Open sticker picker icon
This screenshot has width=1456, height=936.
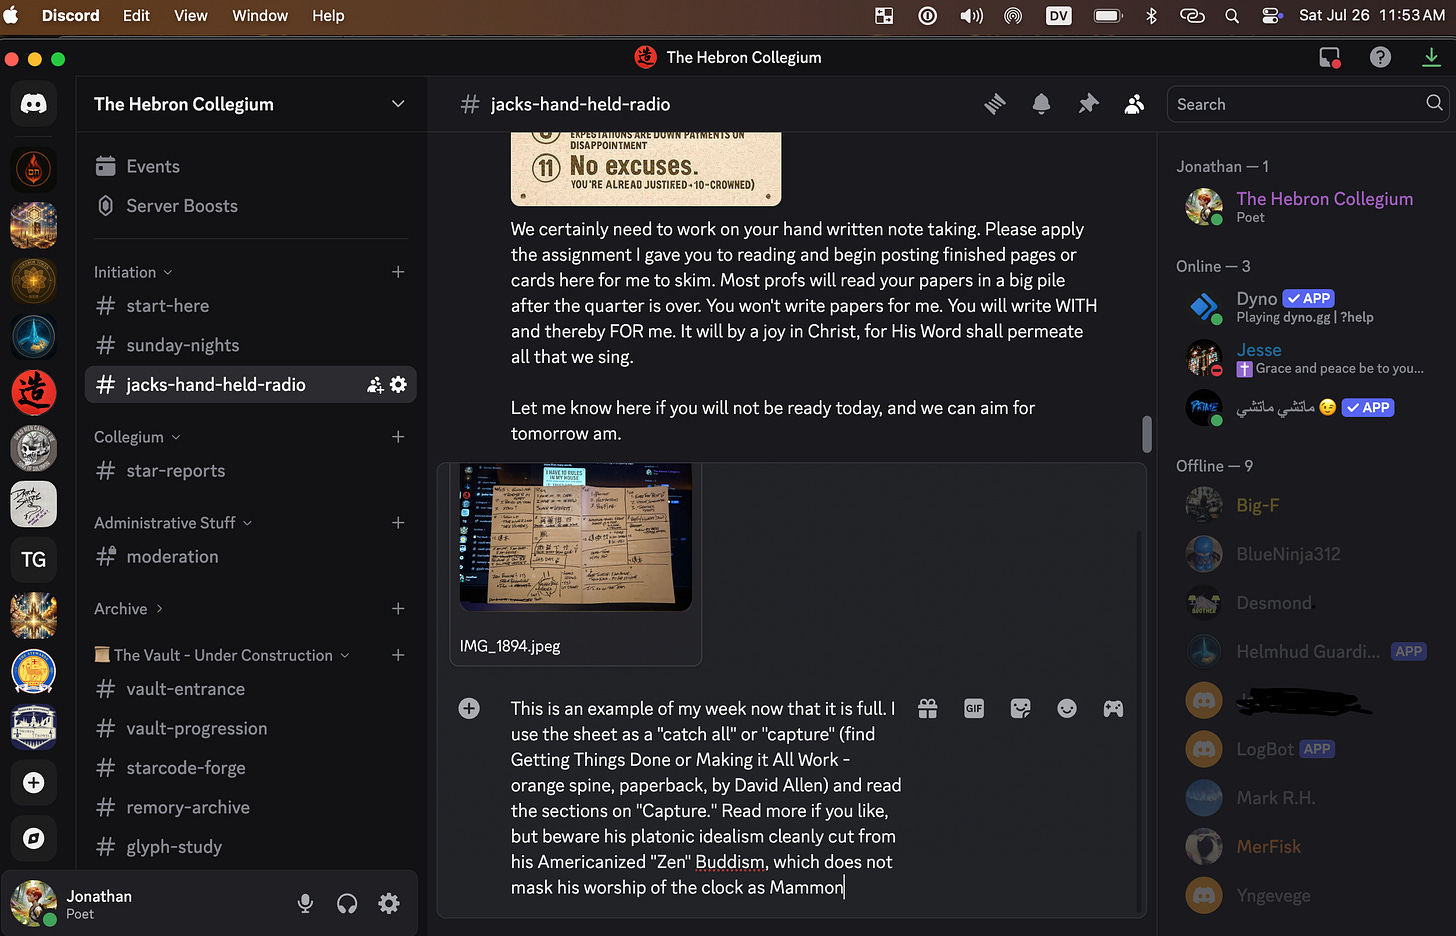click(x=1021, y=708)
